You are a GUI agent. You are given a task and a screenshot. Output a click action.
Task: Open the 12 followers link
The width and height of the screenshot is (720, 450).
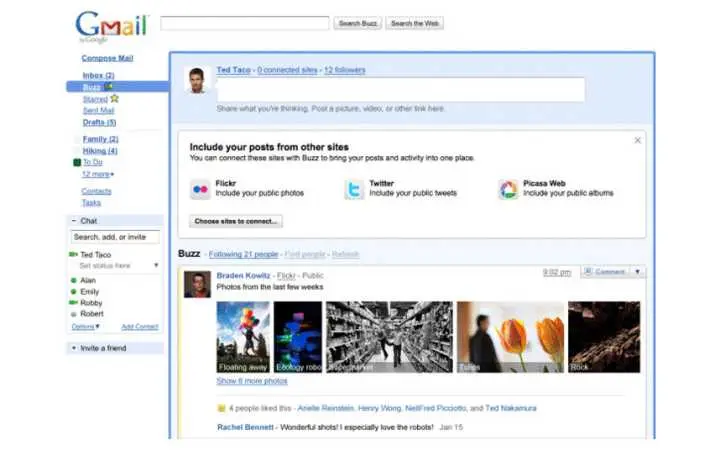pyautogui.click(x=345, y=70)
